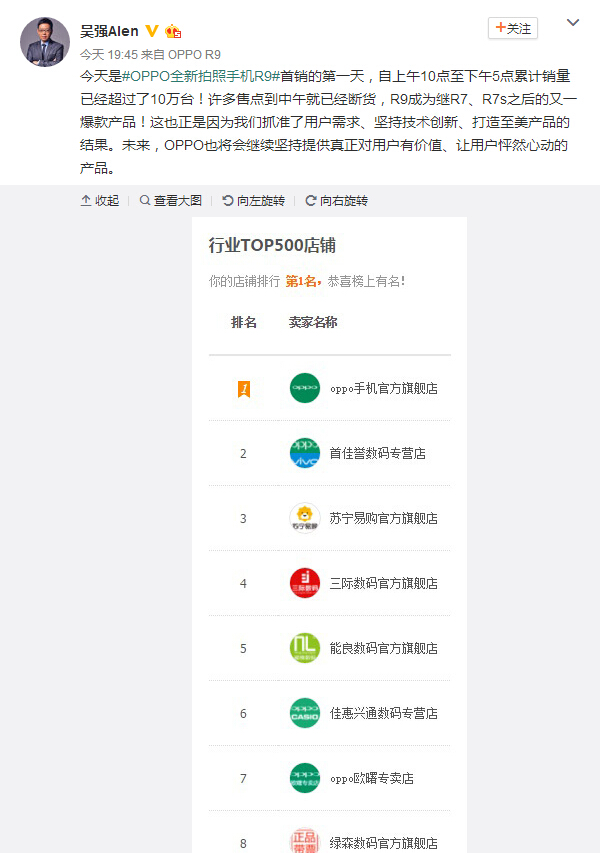Viewport: 600px width, 853px height.
Task: Click the 能良数码 green NL logo
Action: click(305, 648)
